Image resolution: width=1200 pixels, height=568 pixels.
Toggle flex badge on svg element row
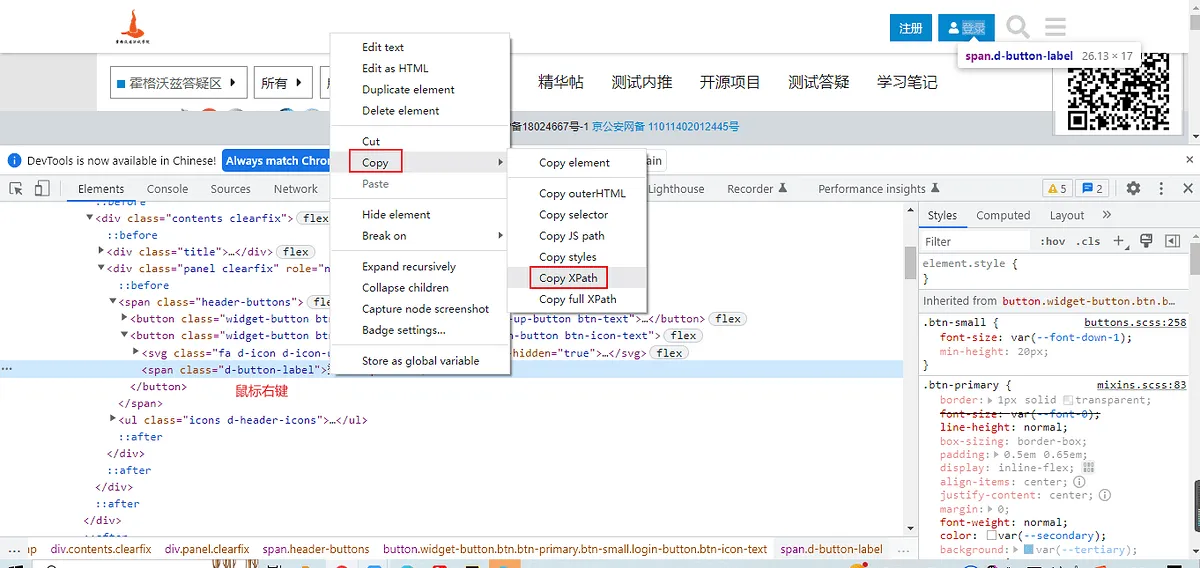[x=670, y=353]
